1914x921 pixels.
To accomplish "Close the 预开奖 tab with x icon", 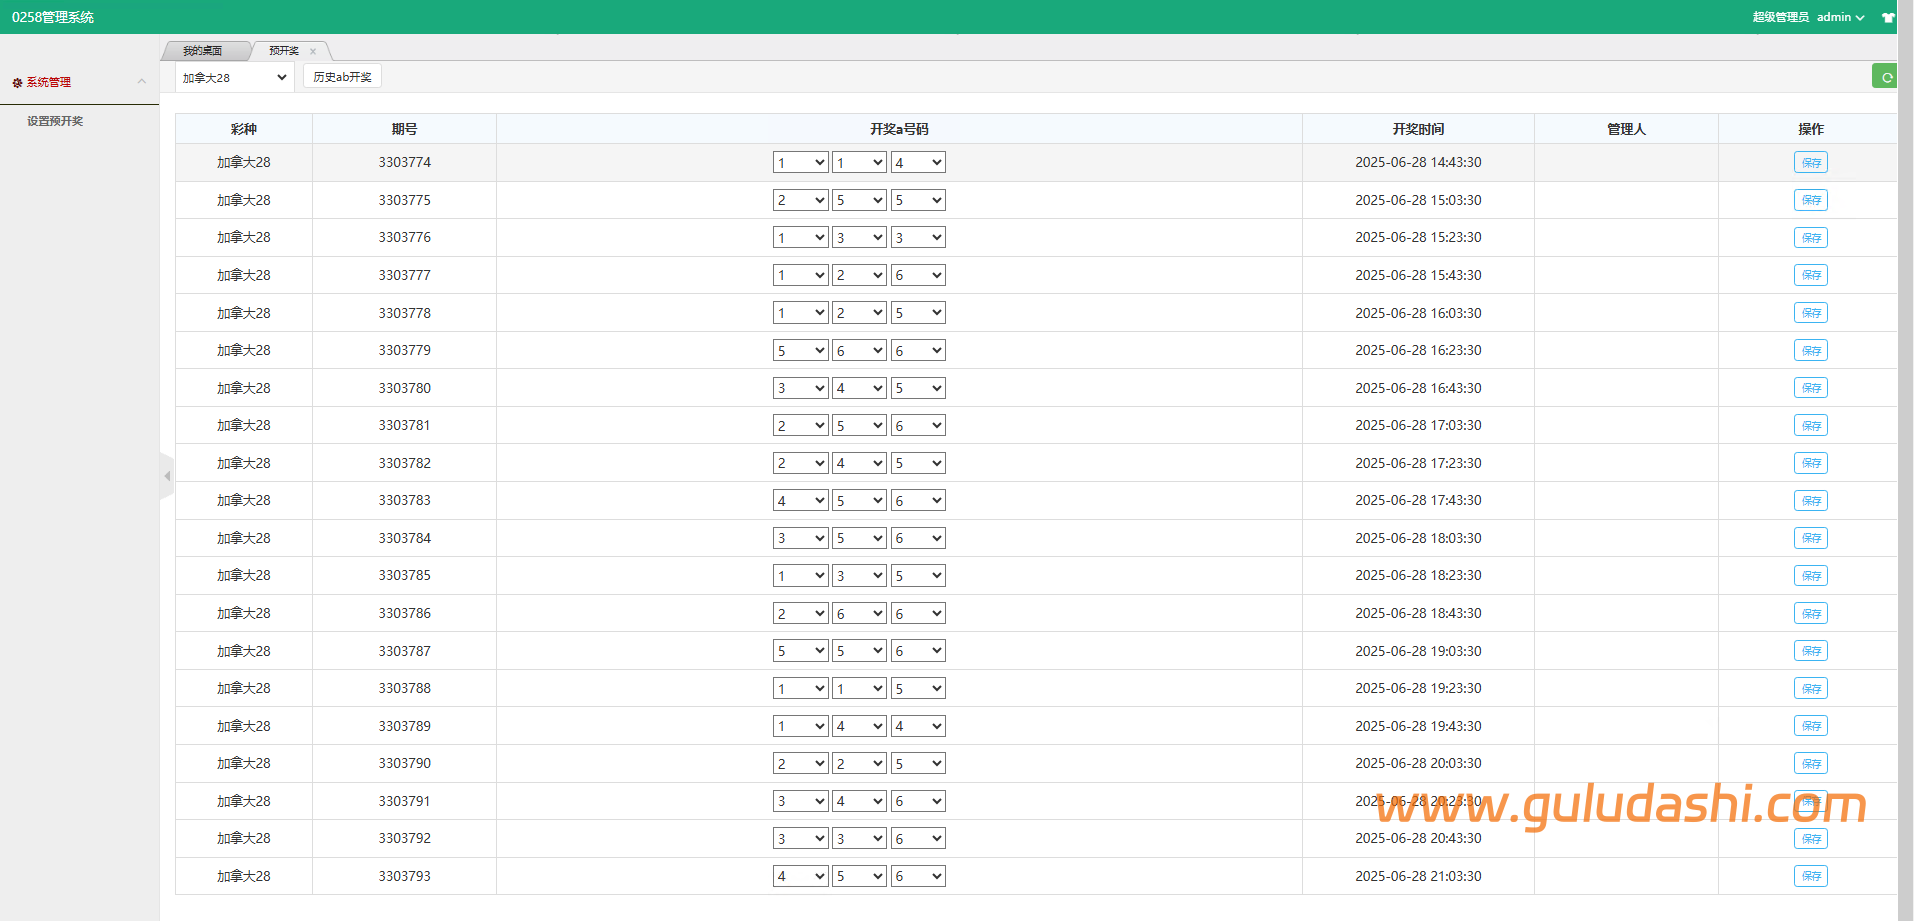I will click(x=313, y=51).
